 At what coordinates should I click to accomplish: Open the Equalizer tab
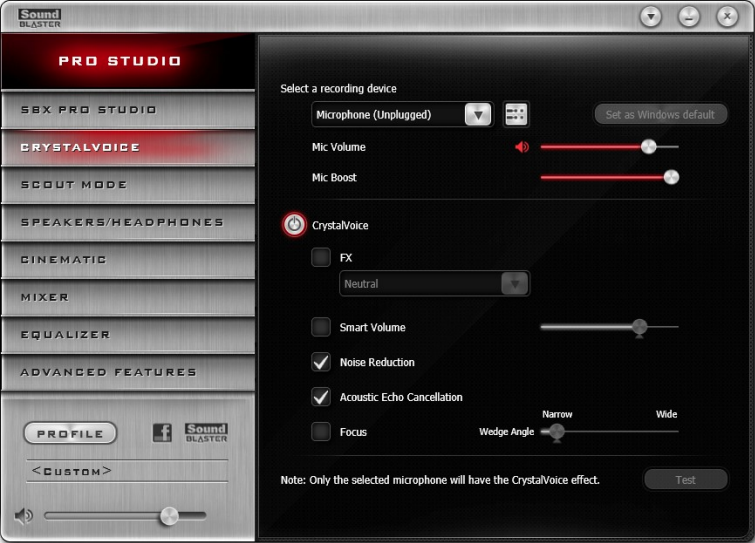click(128, 335)
